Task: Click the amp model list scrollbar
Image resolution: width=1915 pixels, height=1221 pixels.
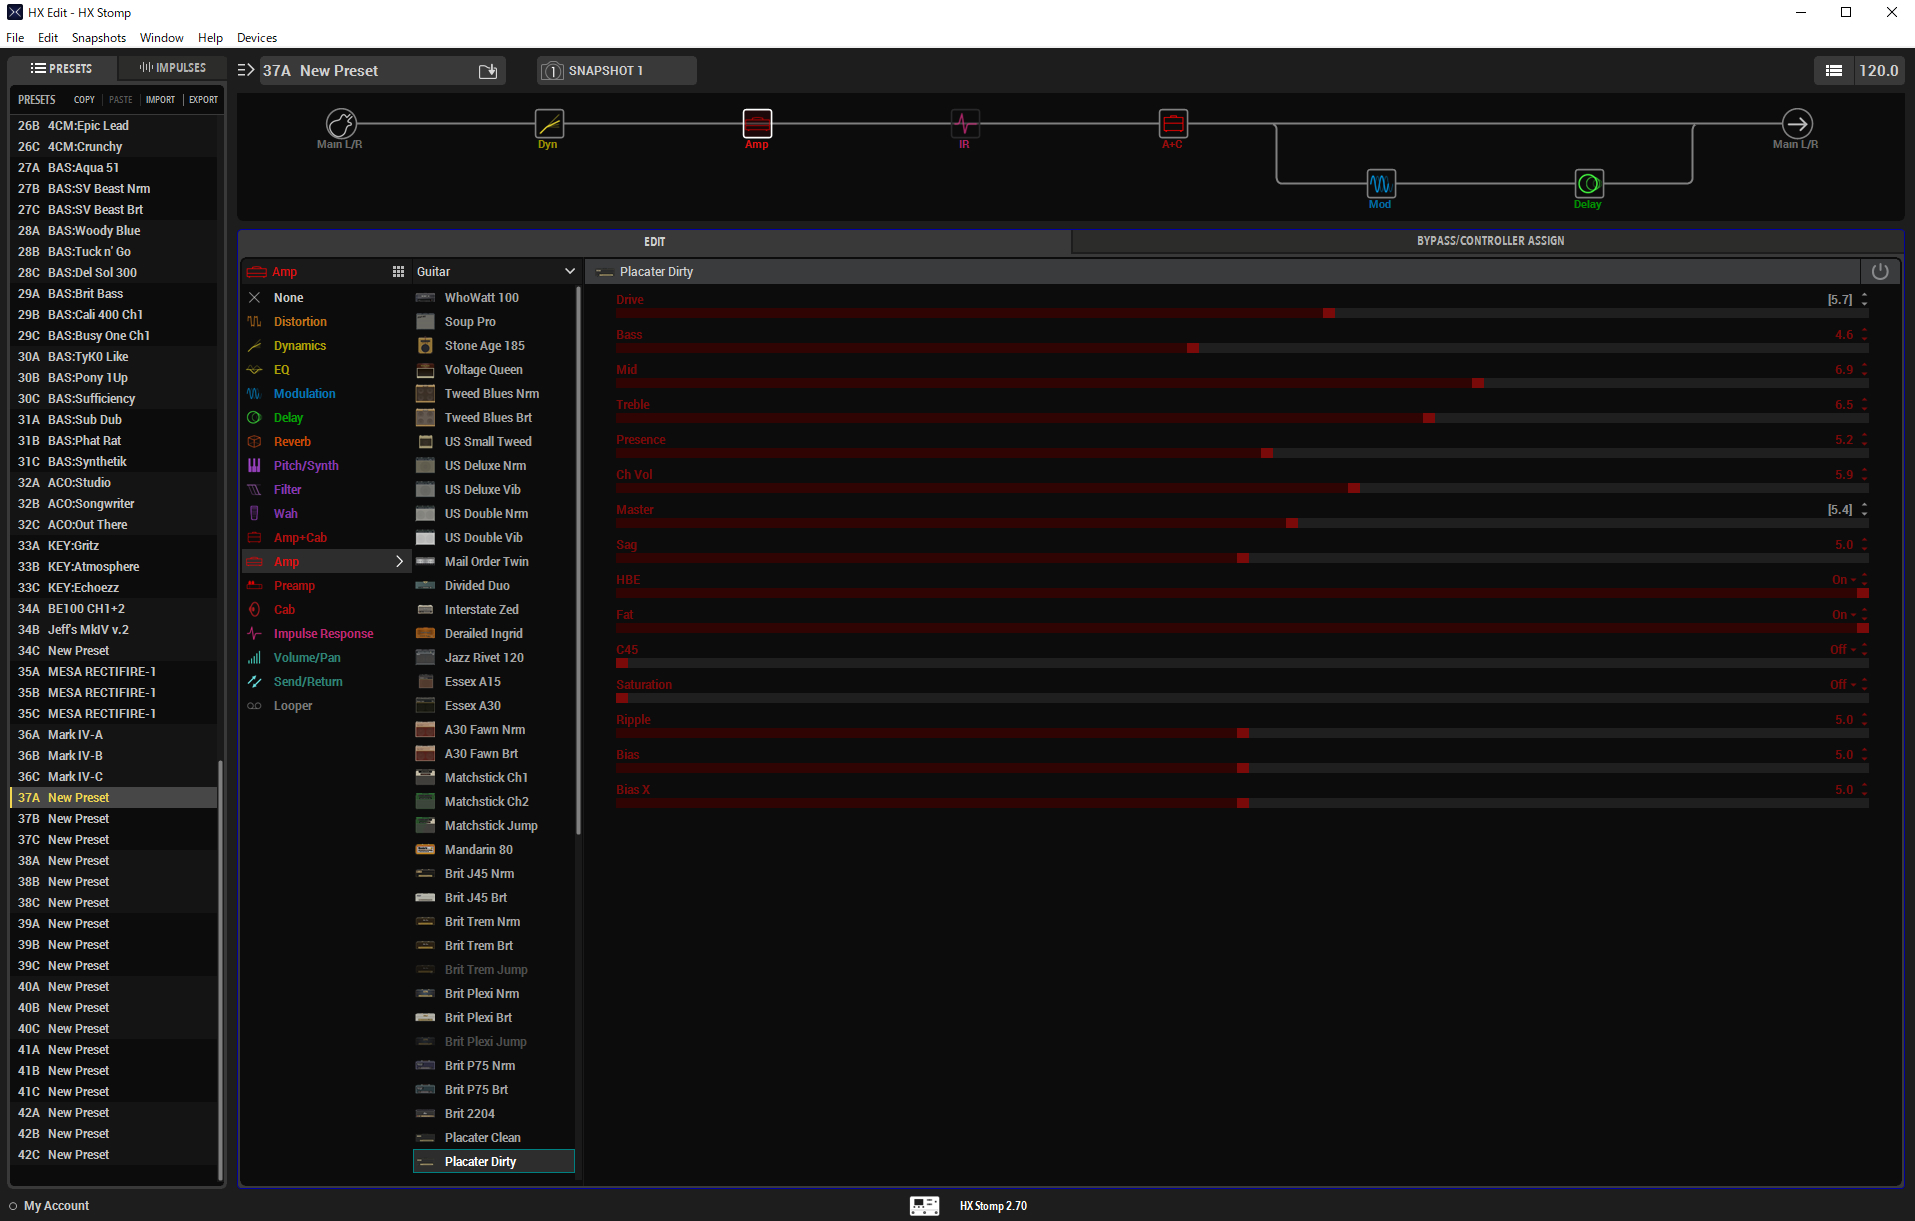Action: [x=578, y=560]
